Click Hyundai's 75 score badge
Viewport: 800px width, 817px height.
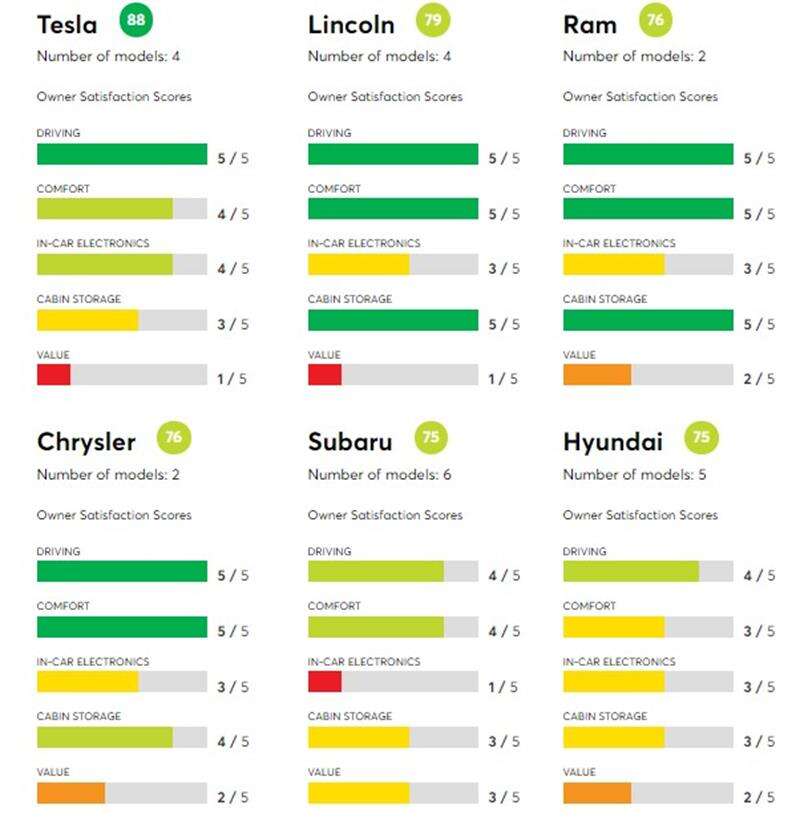(x=701, y=438)
